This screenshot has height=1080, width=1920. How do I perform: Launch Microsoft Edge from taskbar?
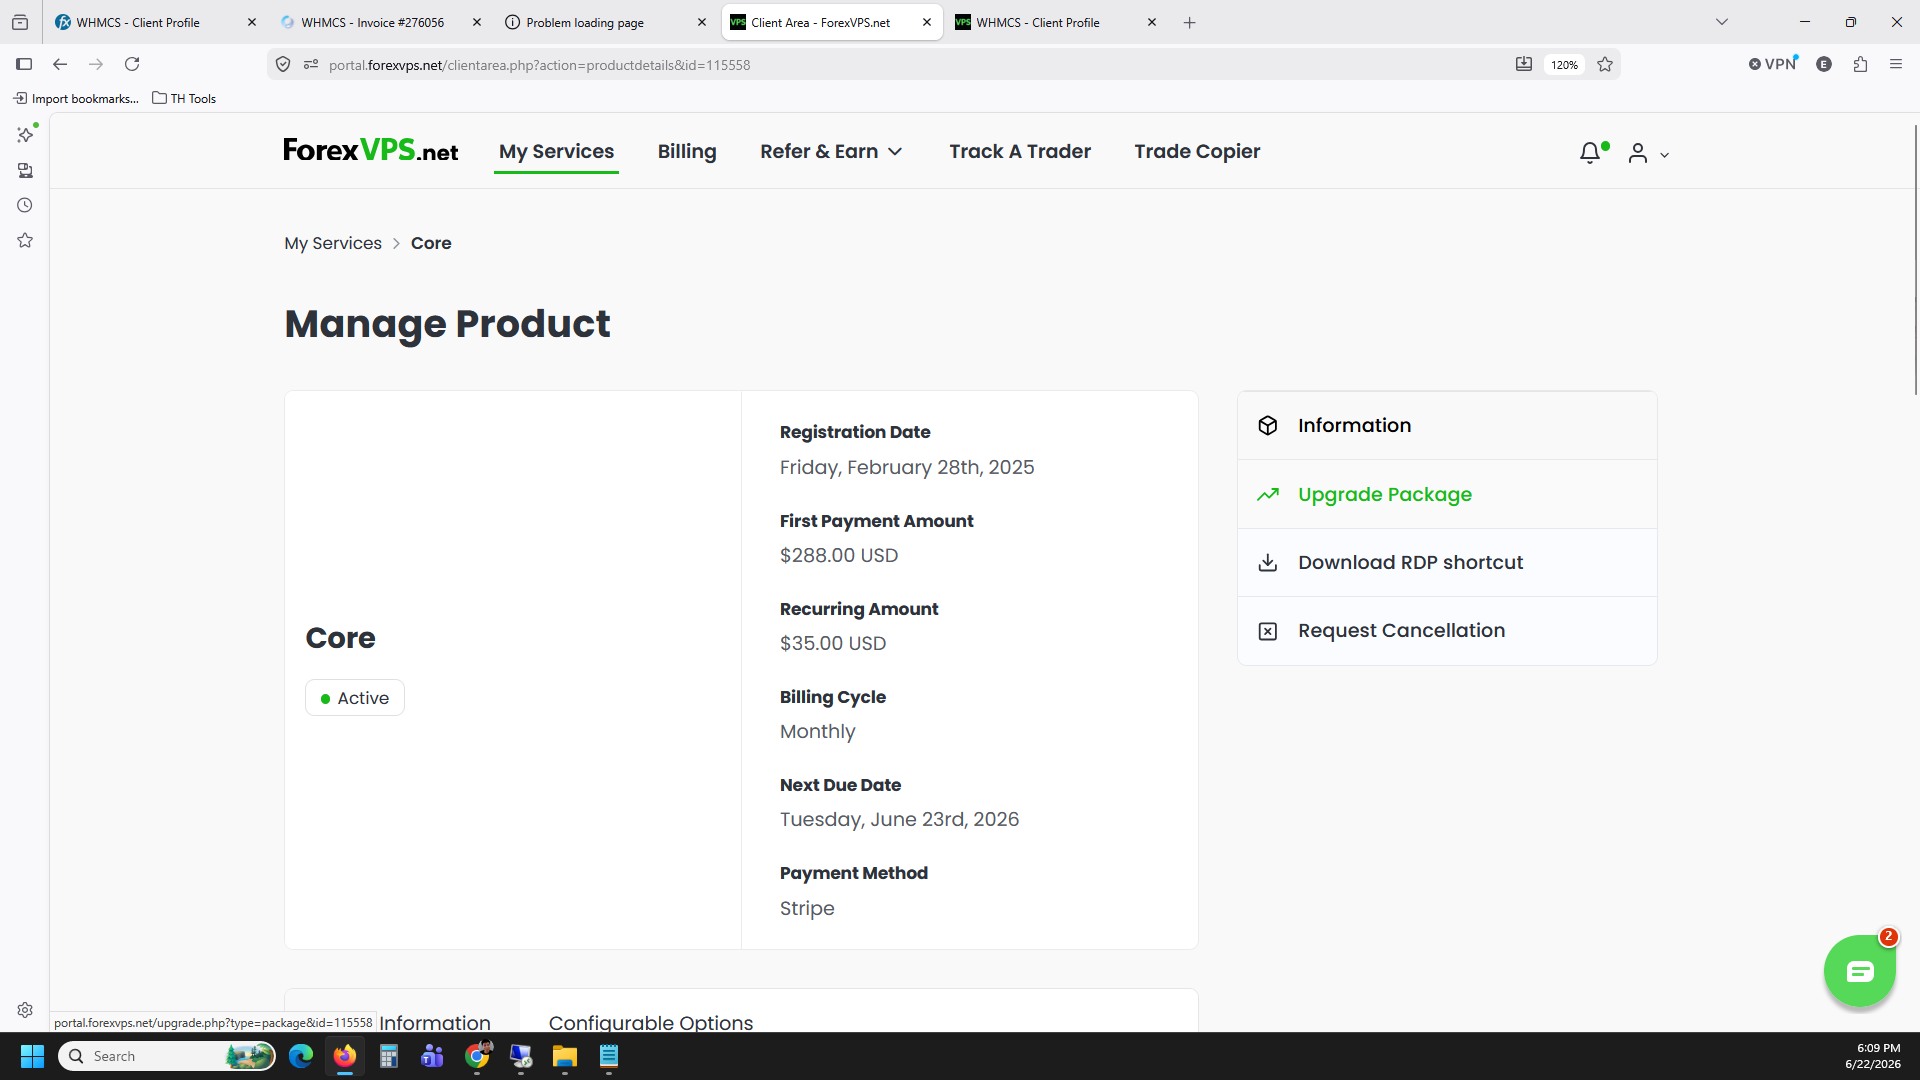[301, 1056]
